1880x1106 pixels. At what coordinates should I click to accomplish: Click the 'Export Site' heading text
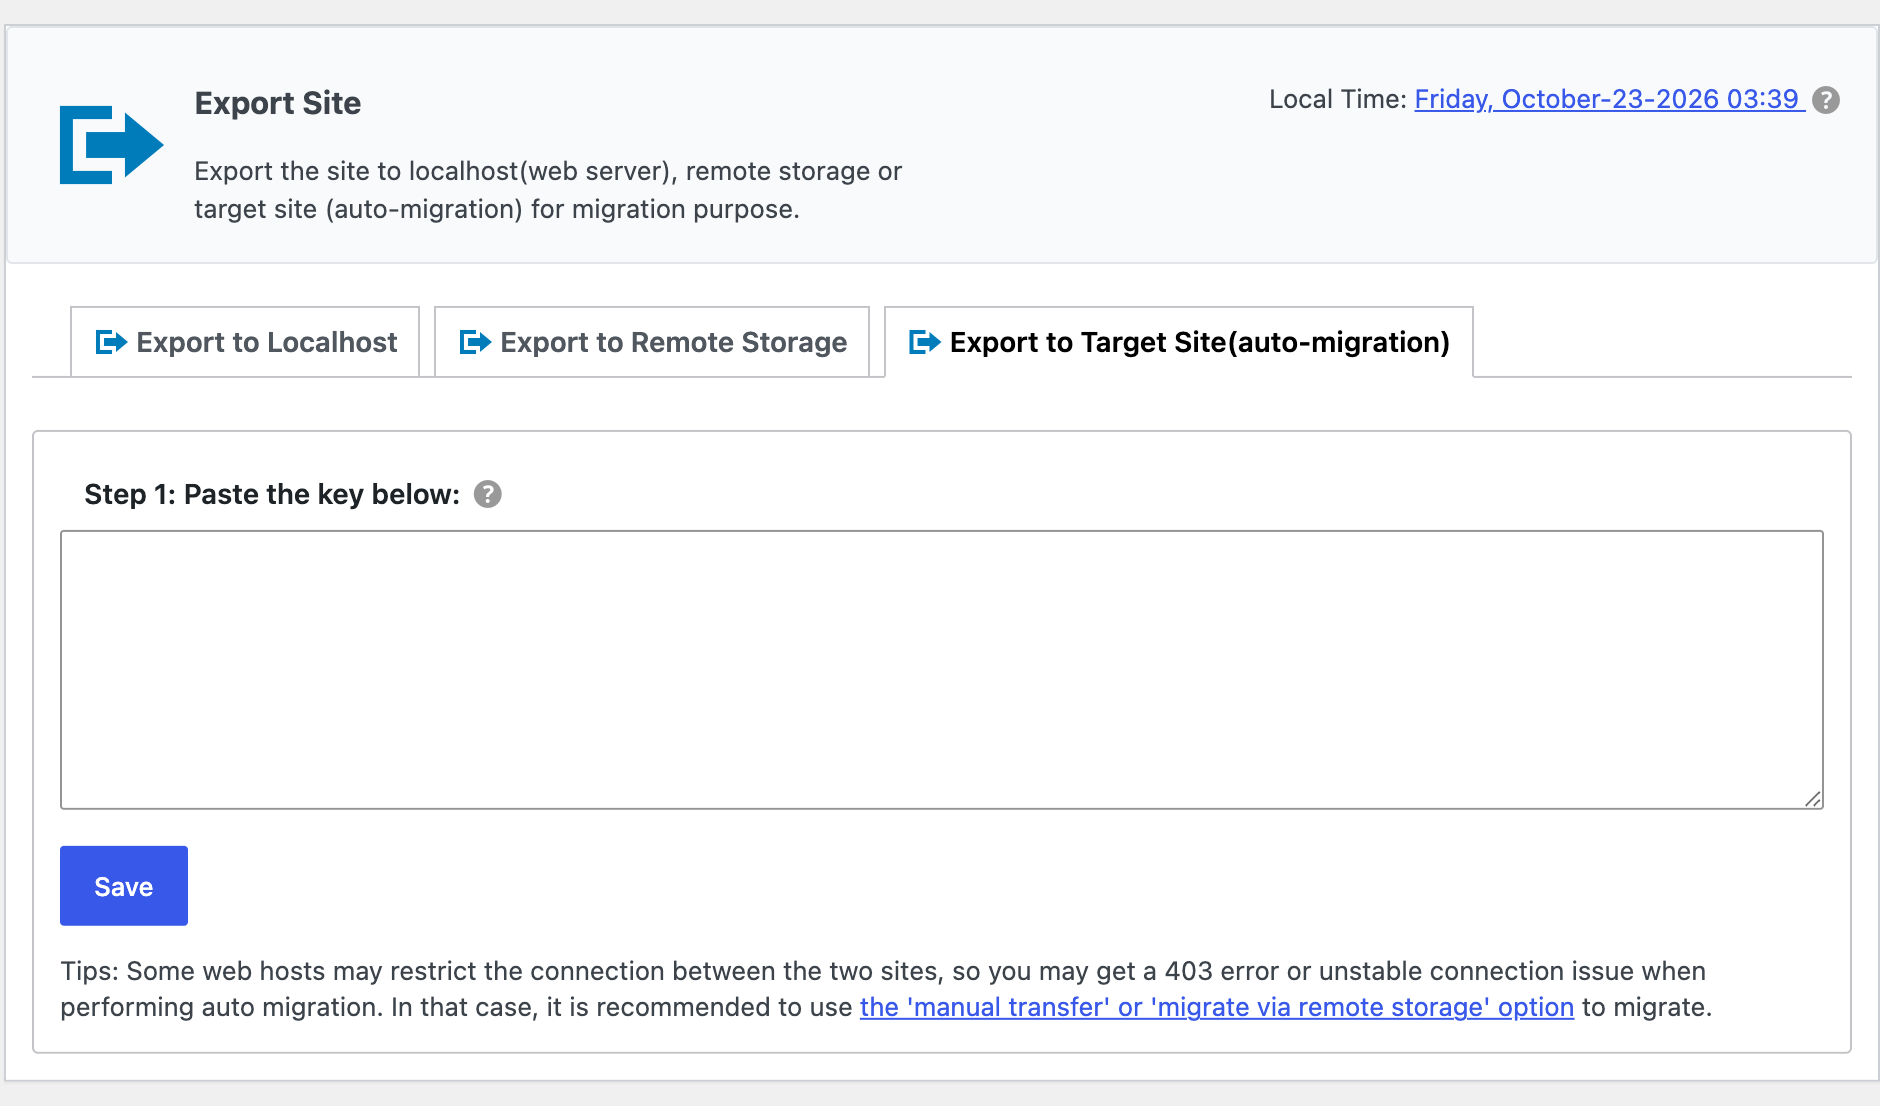coord(278,103)
